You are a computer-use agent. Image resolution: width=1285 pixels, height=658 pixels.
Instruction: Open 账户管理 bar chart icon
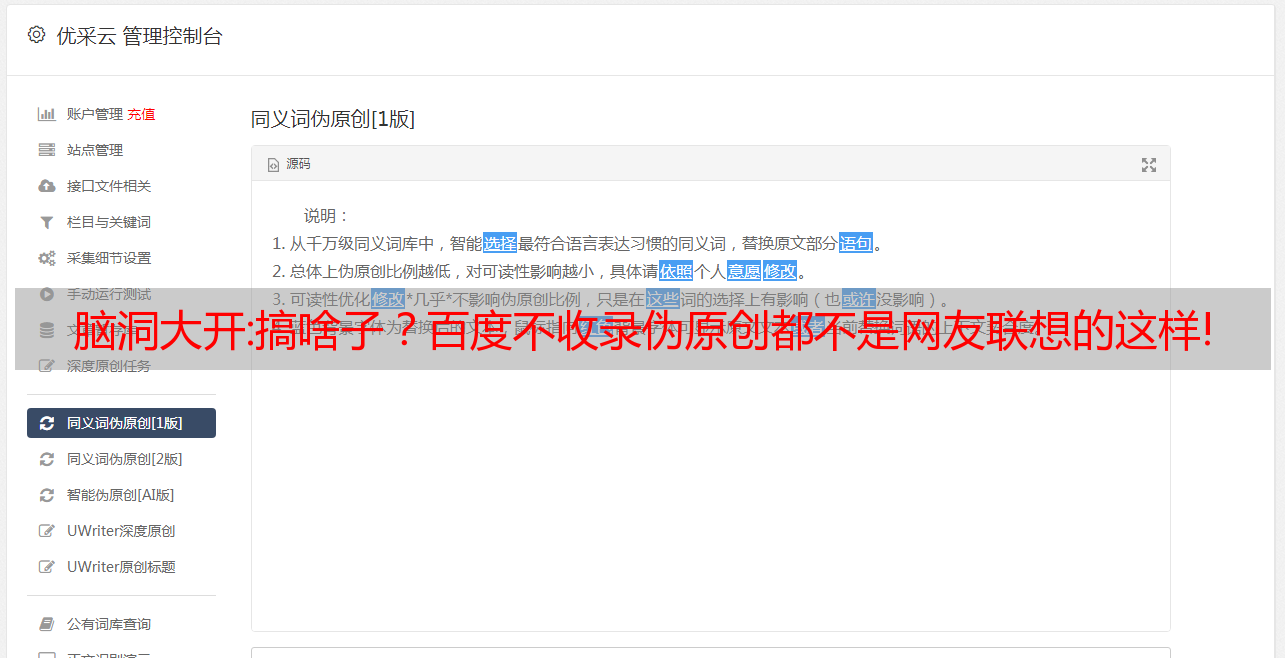pyautogui.click(x=46, y=114)
